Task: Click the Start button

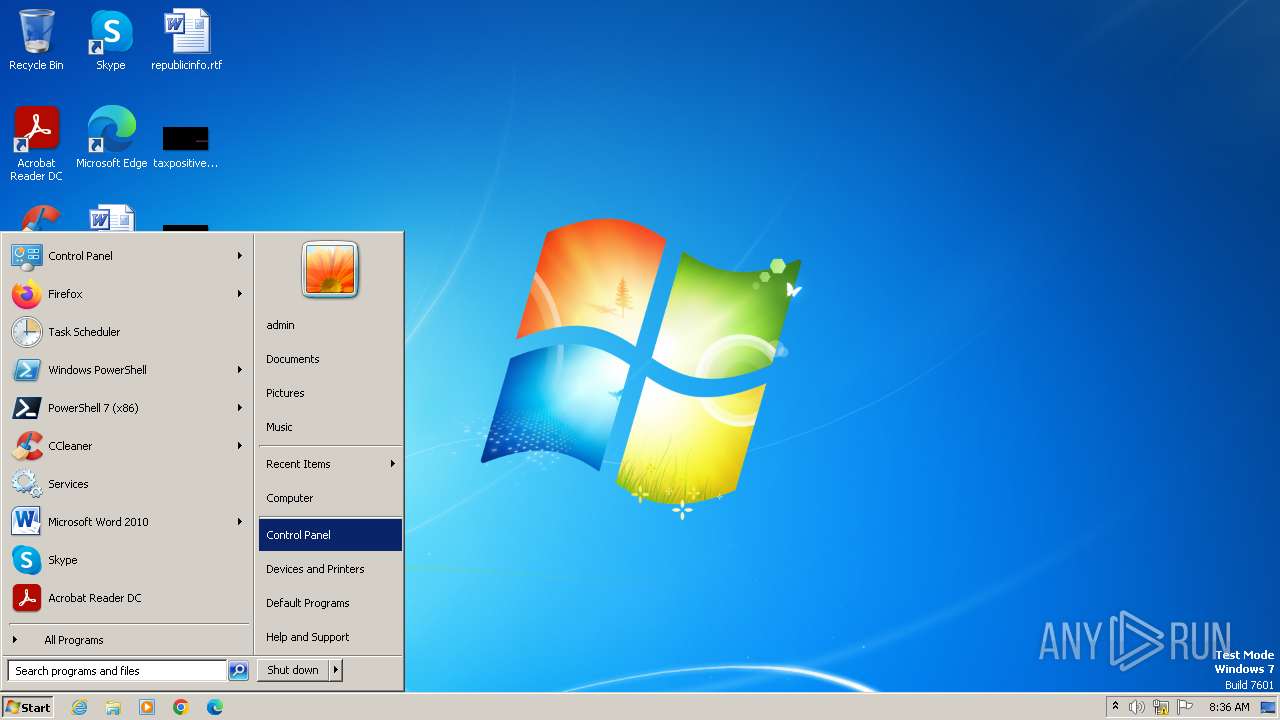Action: click(x=28, y=707)
